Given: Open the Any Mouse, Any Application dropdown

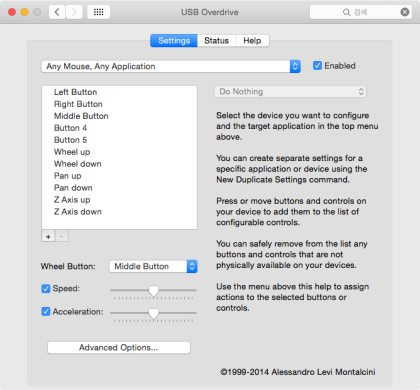Looking at the screenshot, I should (x=171, y=66).
